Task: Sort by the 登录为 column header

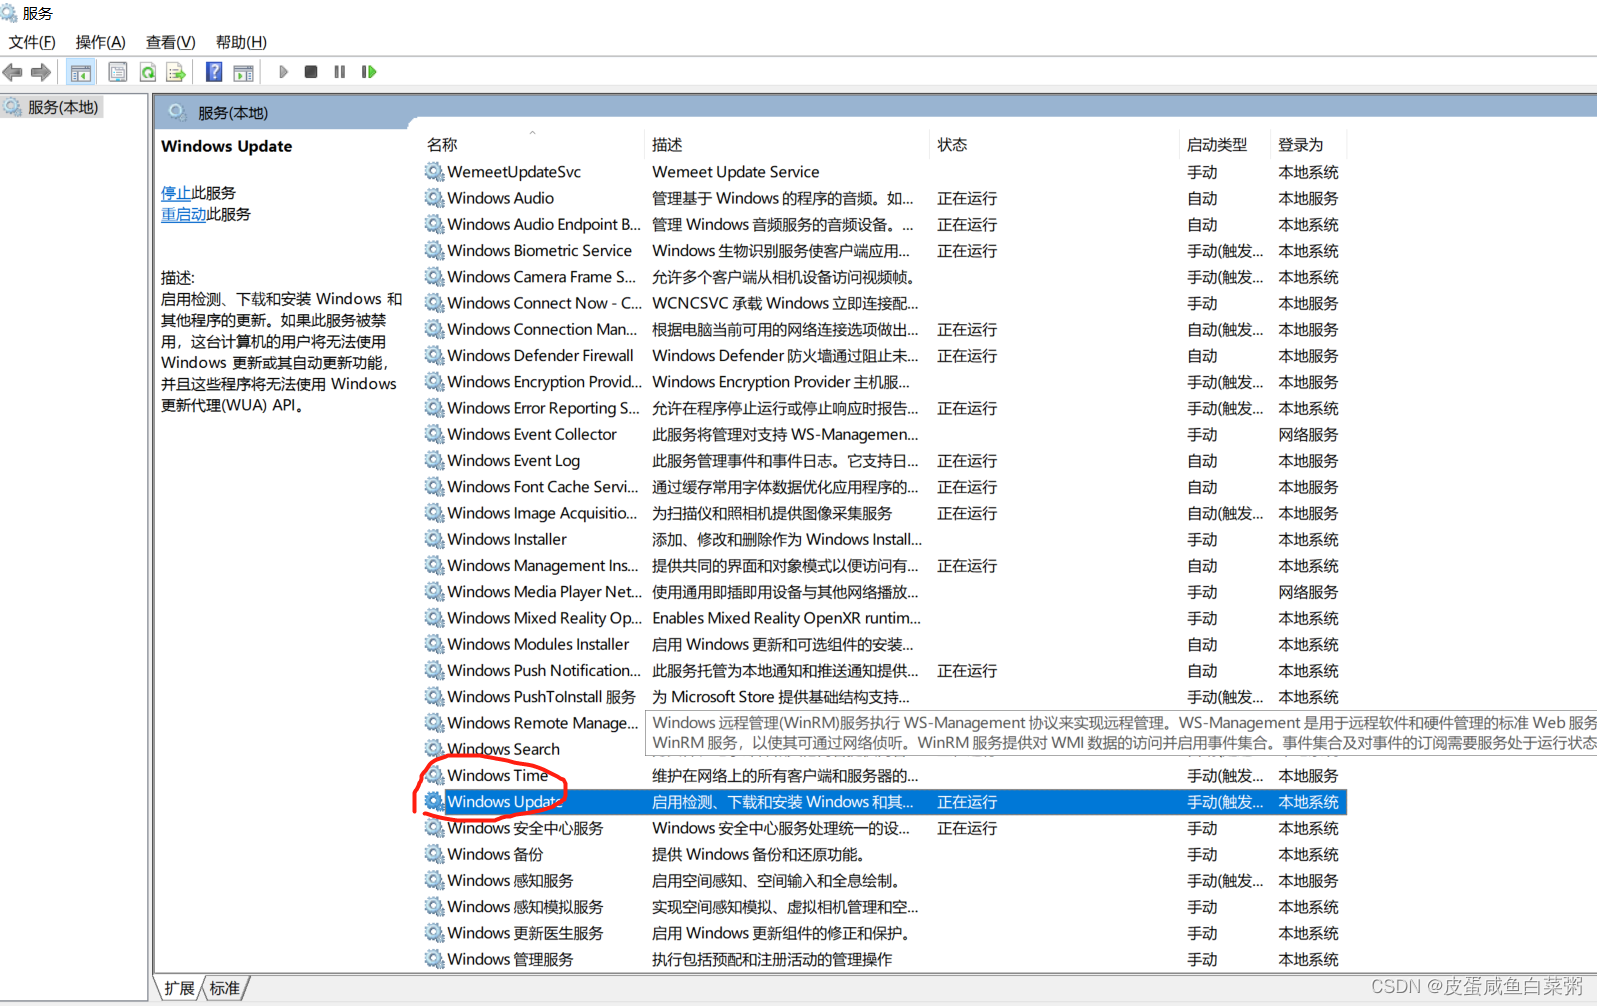Action: pyautogui.click(x=1300, y=145)
